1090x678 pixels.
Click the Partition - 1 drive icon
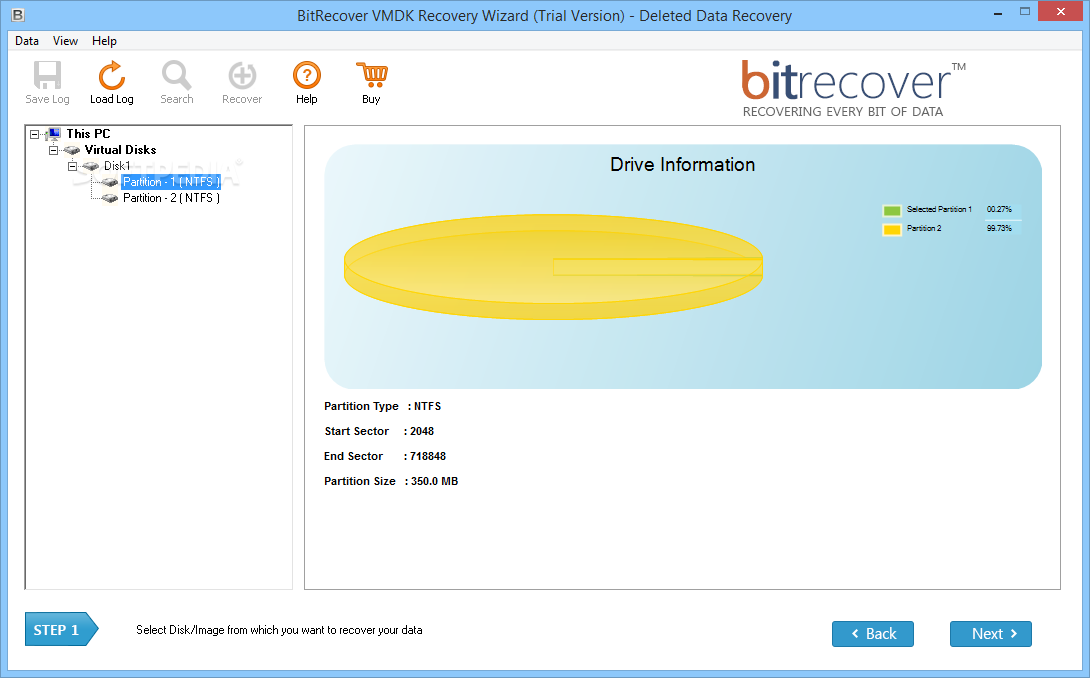coord(110,182)
